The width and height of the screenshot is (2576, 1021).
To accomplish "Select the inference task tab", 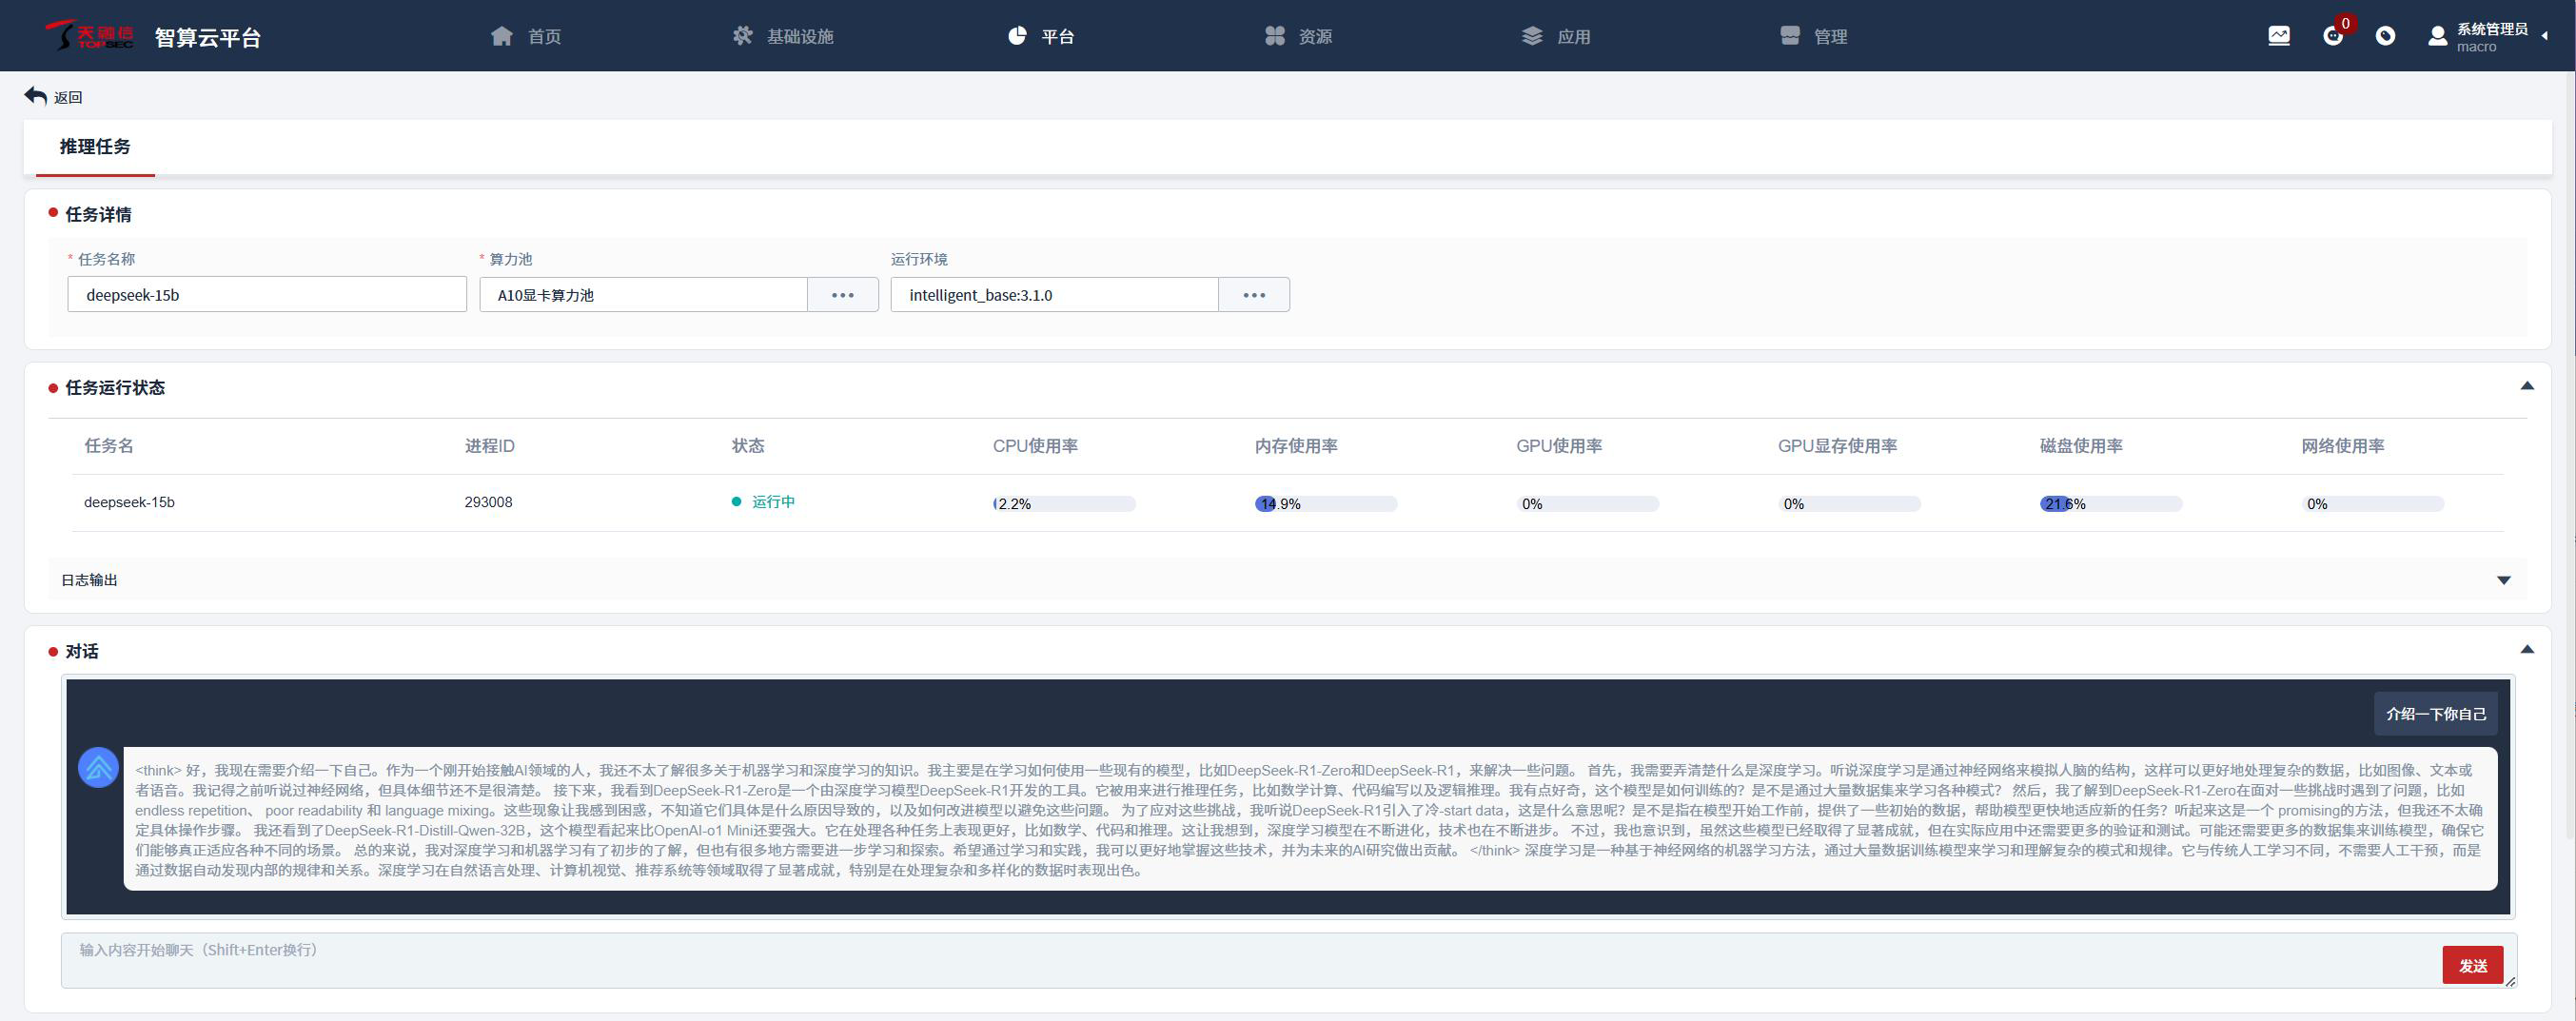I will tap(95, 147).
